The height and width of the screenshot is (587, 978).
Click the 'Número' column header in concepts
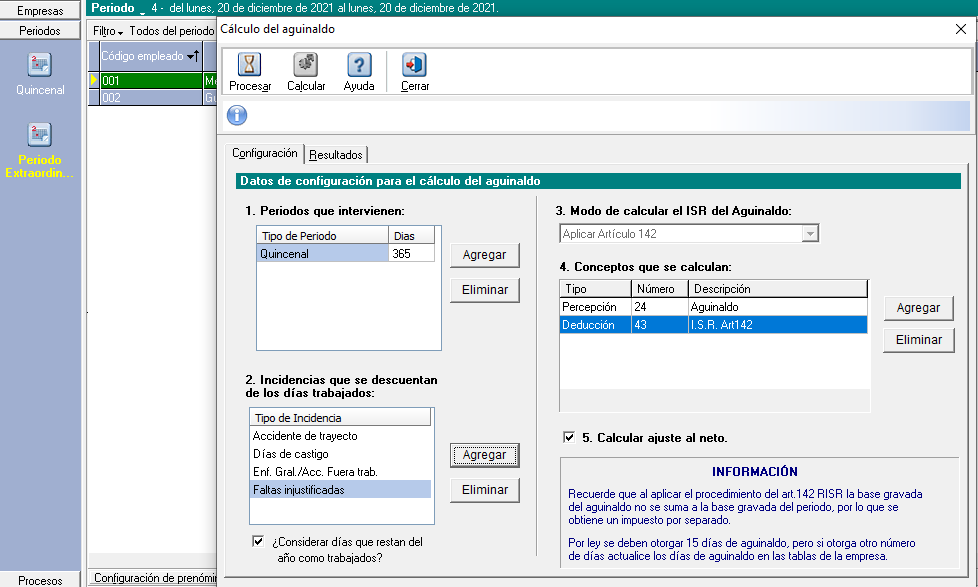click(x=660, y=289)
